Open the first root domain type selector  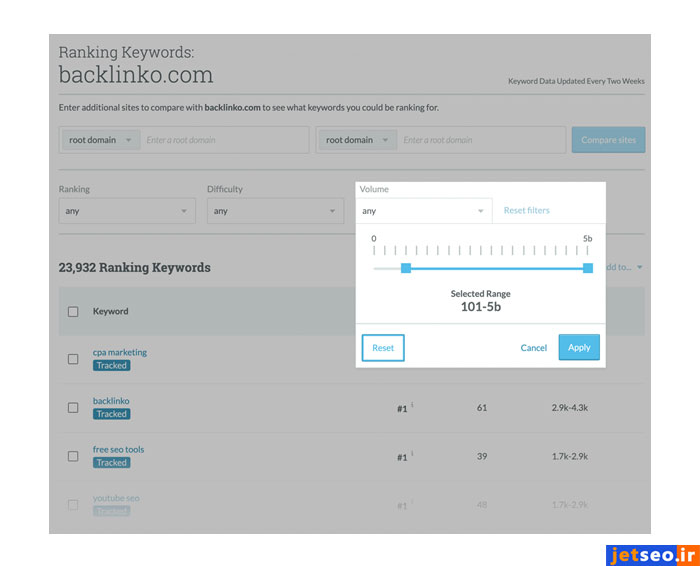(x=100, y=140)
